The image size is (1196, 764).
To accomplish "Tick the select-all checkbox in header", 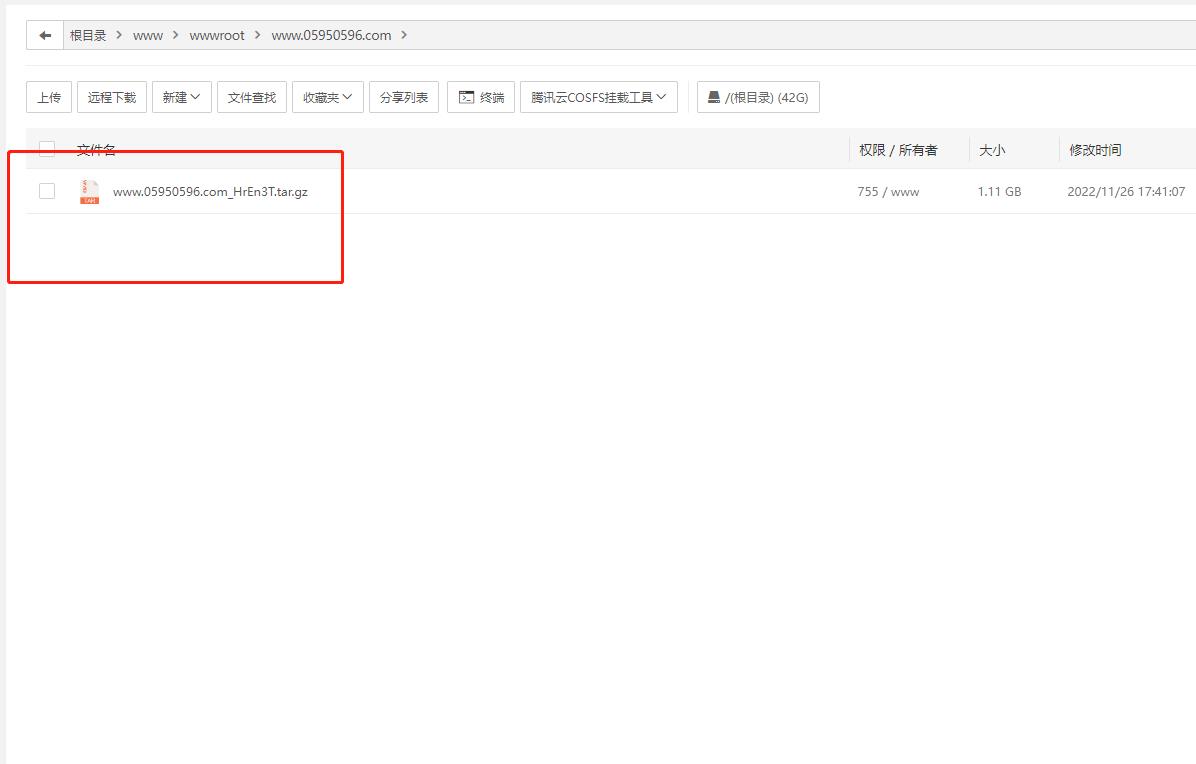I will pos(47,149).
